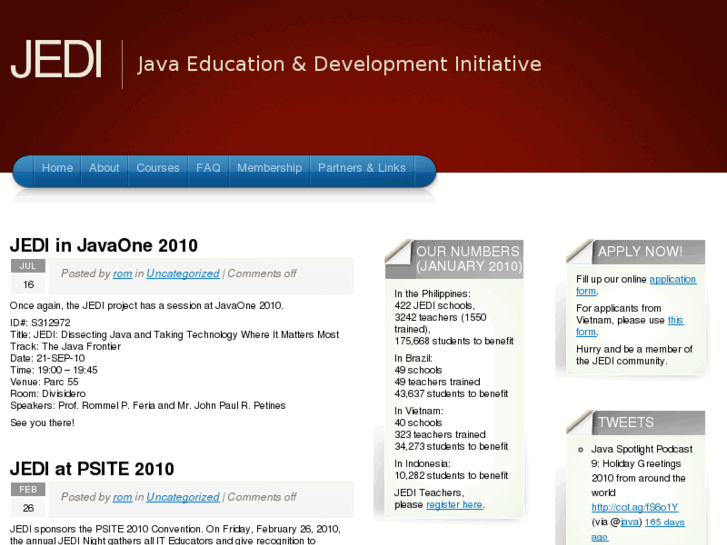Click the 'Time: 19:00 – 19:45' line

click(54, 370)
